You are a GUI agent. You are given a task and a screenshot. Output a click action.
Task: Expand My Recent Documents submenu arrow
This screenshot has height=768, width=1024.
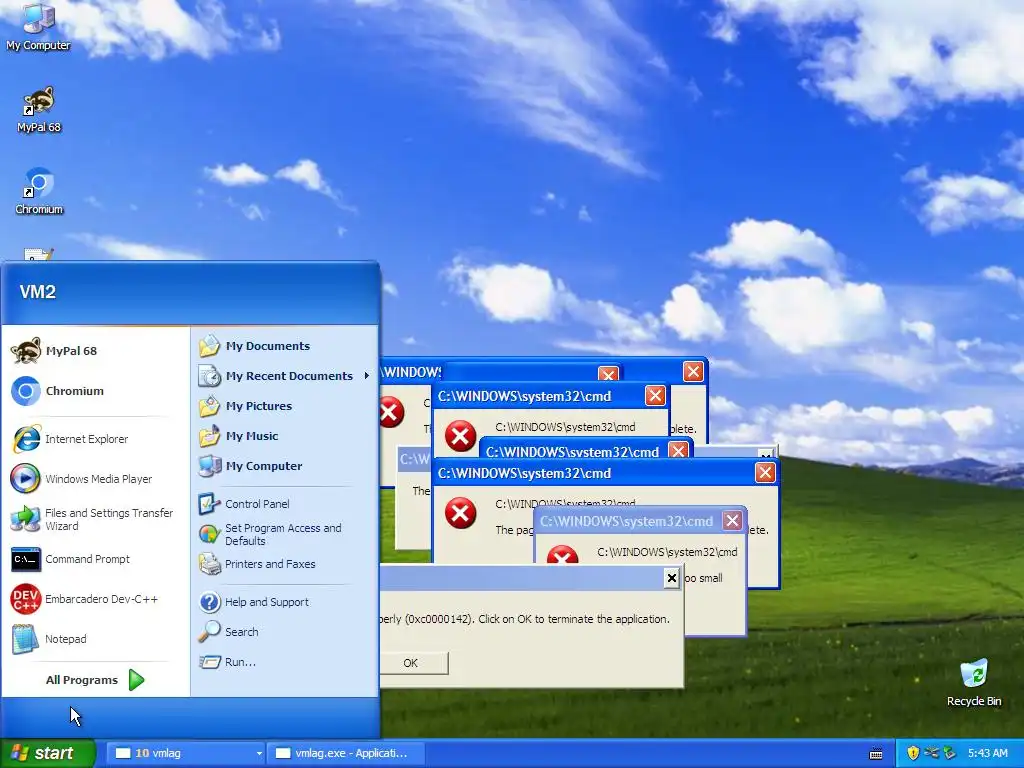pyautogui.click(x=366, y=376)
